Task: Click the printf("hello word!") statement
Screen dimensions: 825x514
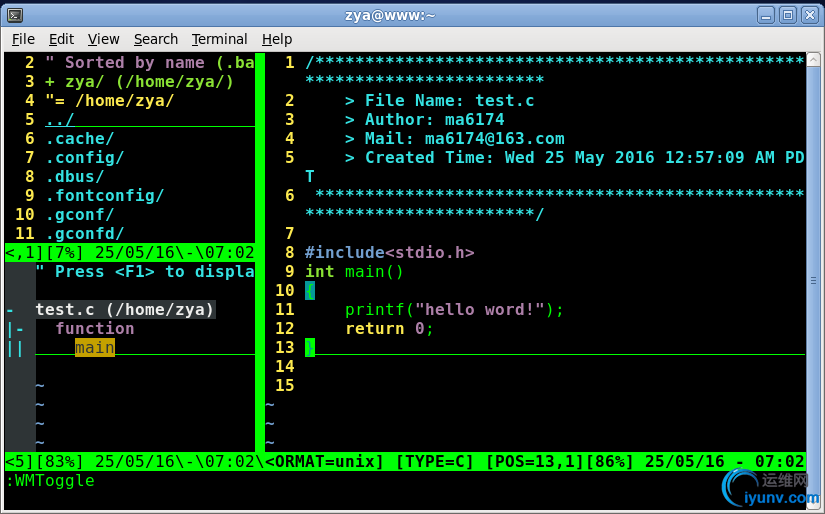Action: tap(454, 309)
